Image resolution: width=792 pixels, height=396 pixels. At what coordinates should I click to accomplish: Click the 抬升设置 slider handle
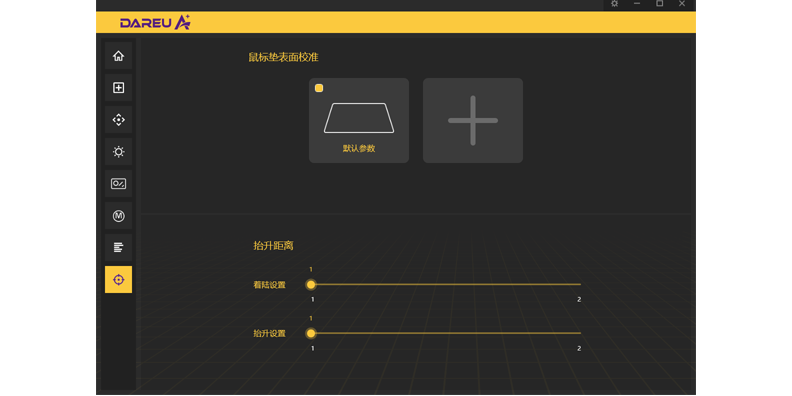click(311, 333)
